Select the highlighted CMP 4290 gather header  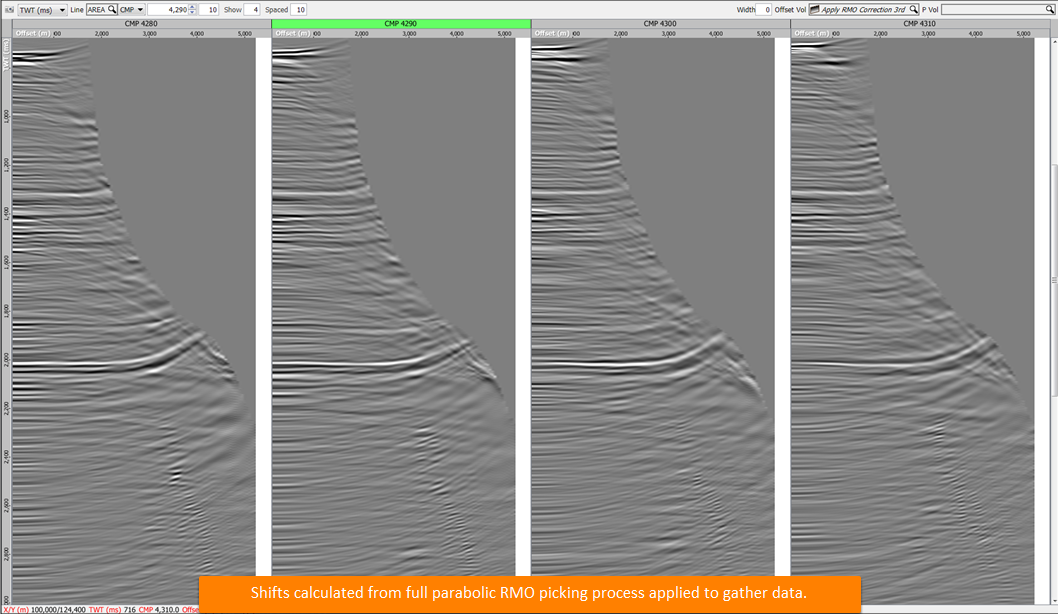point(401,24)
